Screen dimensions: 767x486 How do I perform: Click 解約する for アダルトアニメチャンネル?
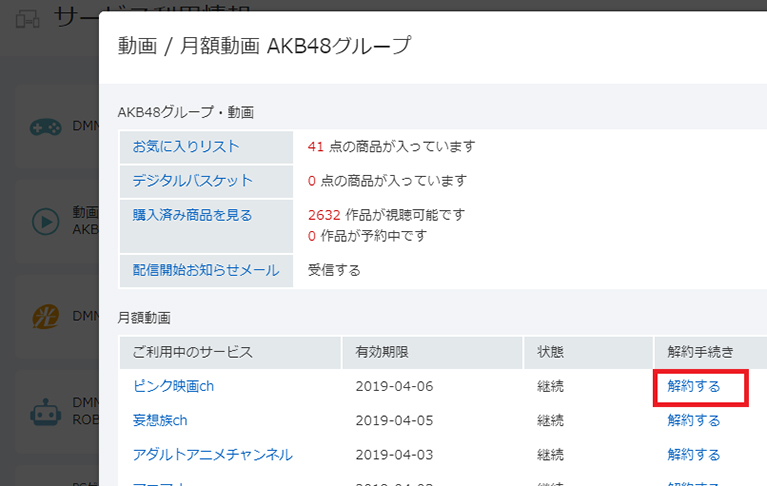coord(694,455)
